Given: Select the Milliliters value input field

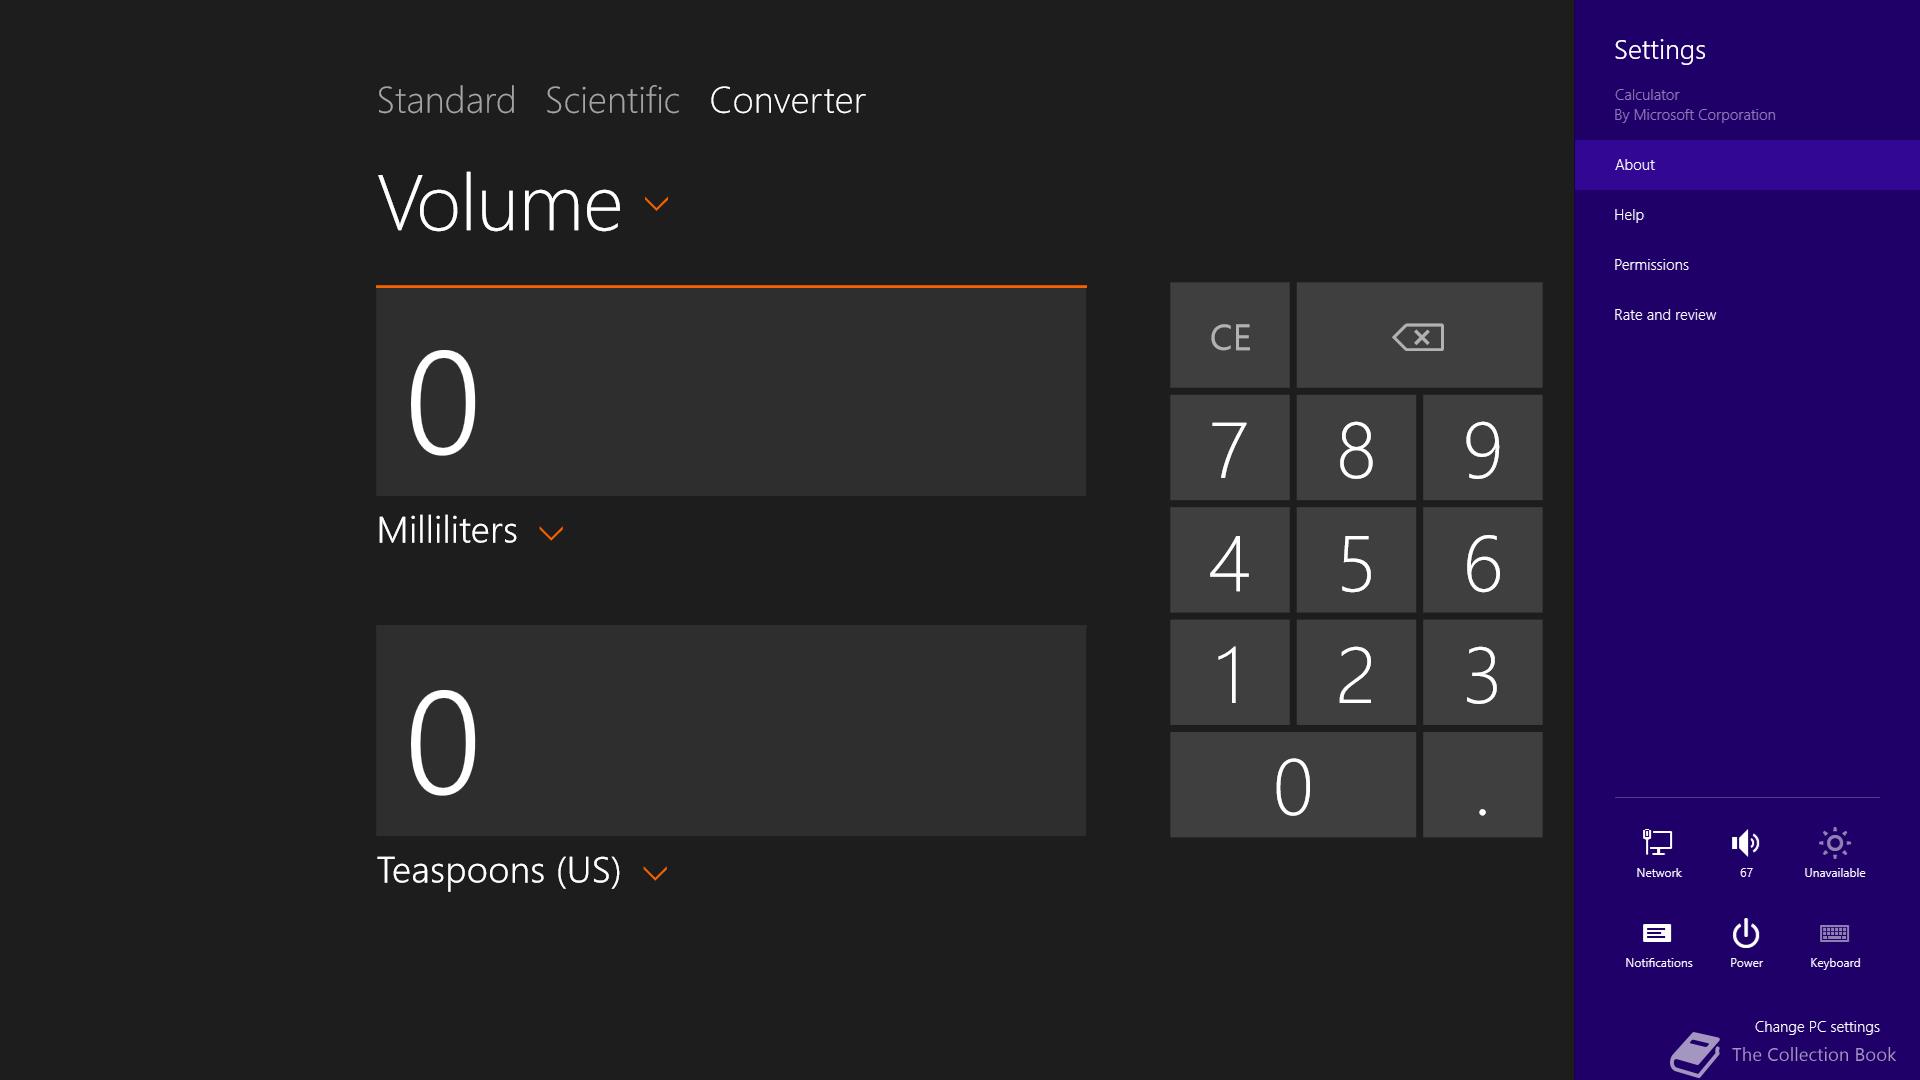Looking at the screenshot, I should [x=731, y=392].
